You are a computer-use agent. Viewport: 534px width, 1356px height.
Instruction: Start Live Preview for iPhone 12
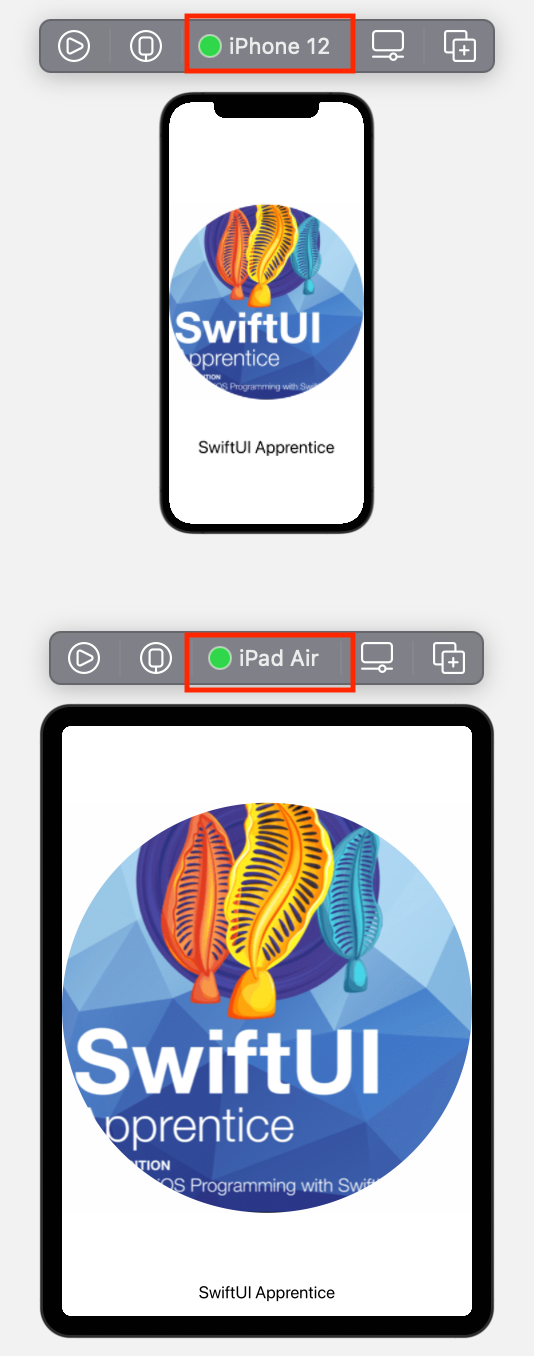74,46
